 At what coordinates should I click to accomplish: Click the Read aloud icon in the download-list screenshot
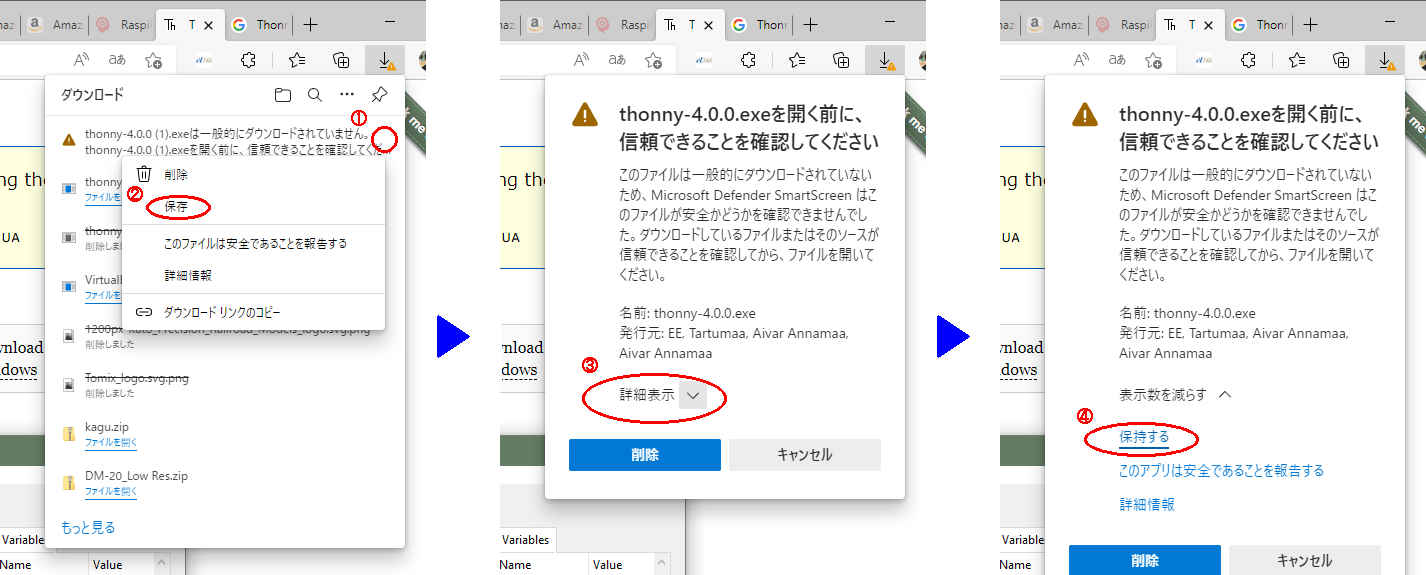pos(82,60)
